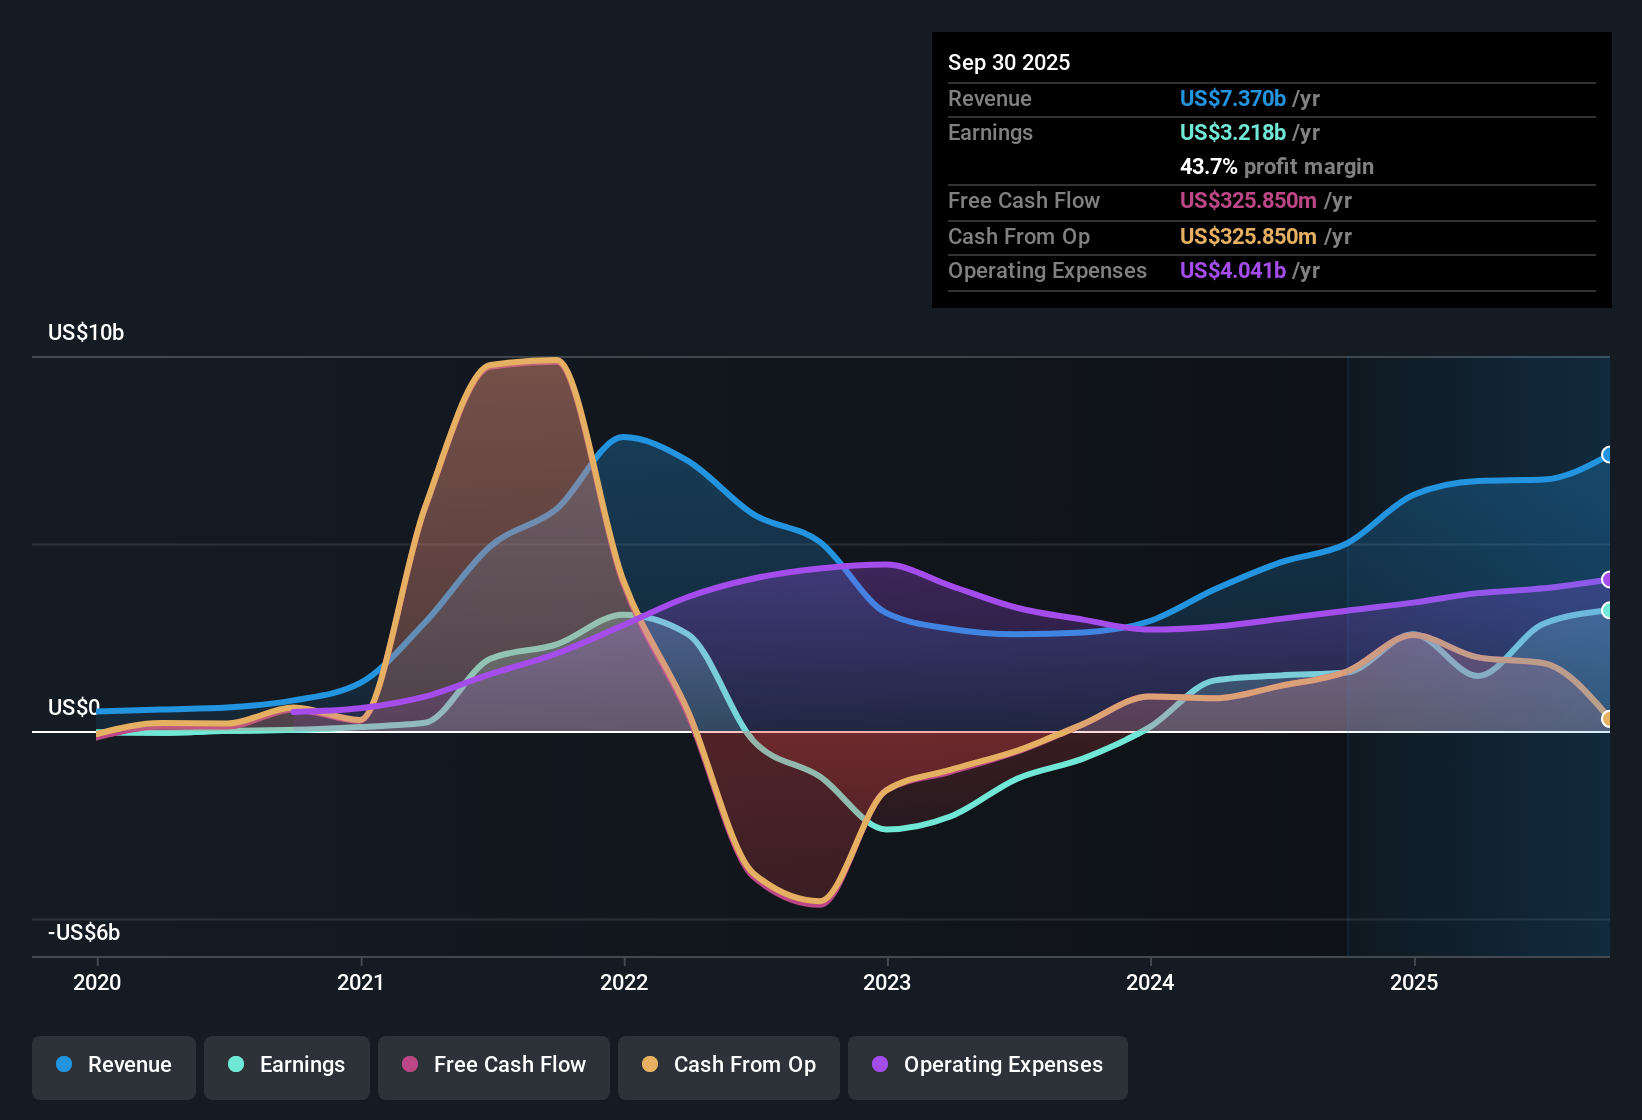Select the 2023 axis label

[x=889, y=983]
